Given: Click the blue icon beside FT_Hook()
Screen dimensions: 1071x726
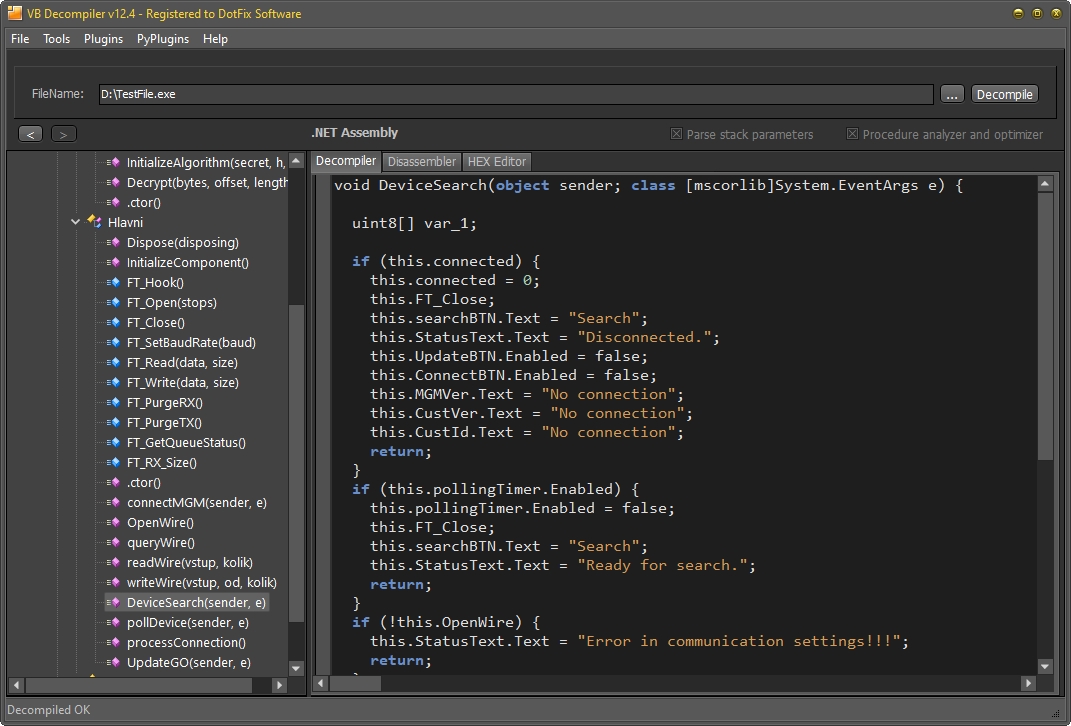Looking at the screenshot, I should pyautogui.click(x=113, y=282).
